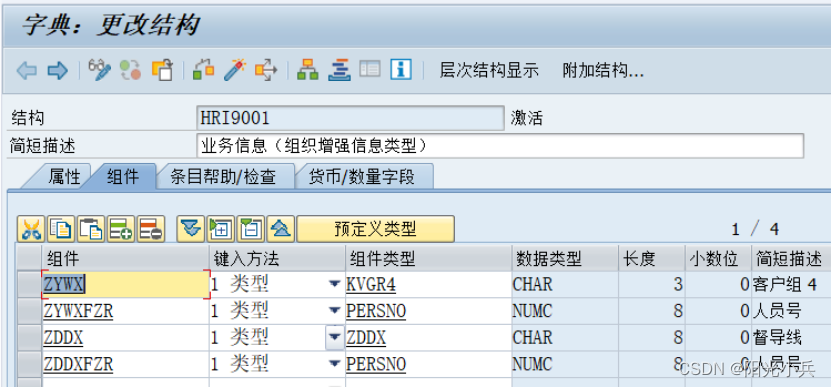This screenshot has height=387, width=831.
Task: Click the ZYWXFZR component link
Action: coord(78,311)
